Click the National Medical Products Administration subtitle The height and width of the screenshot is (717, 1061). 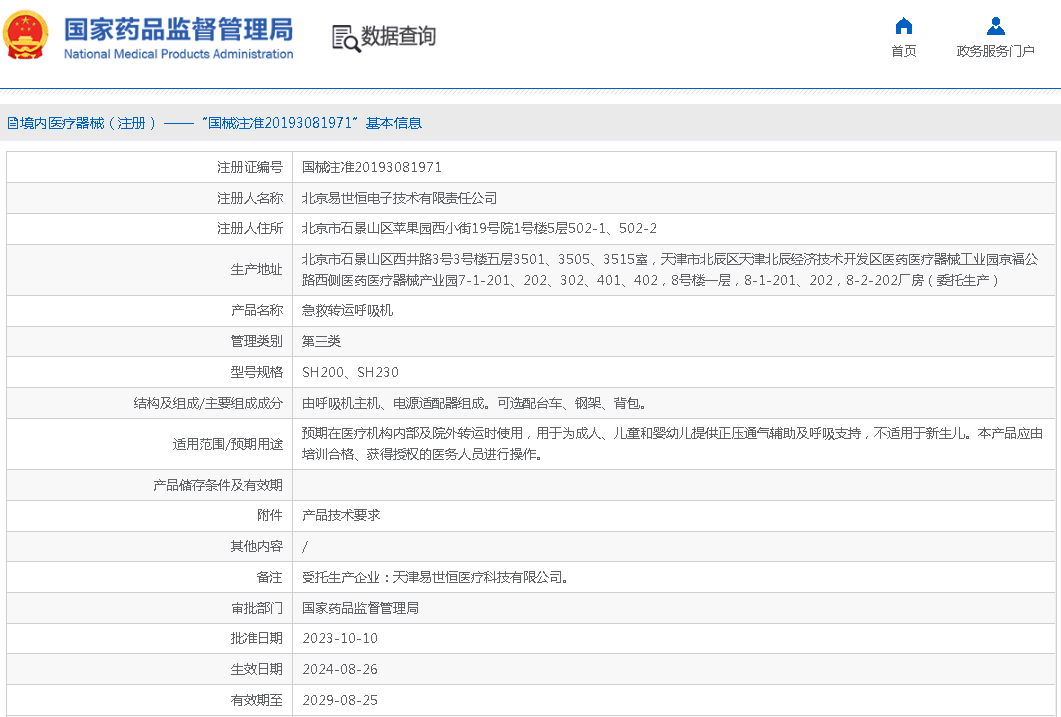point(179,54)
